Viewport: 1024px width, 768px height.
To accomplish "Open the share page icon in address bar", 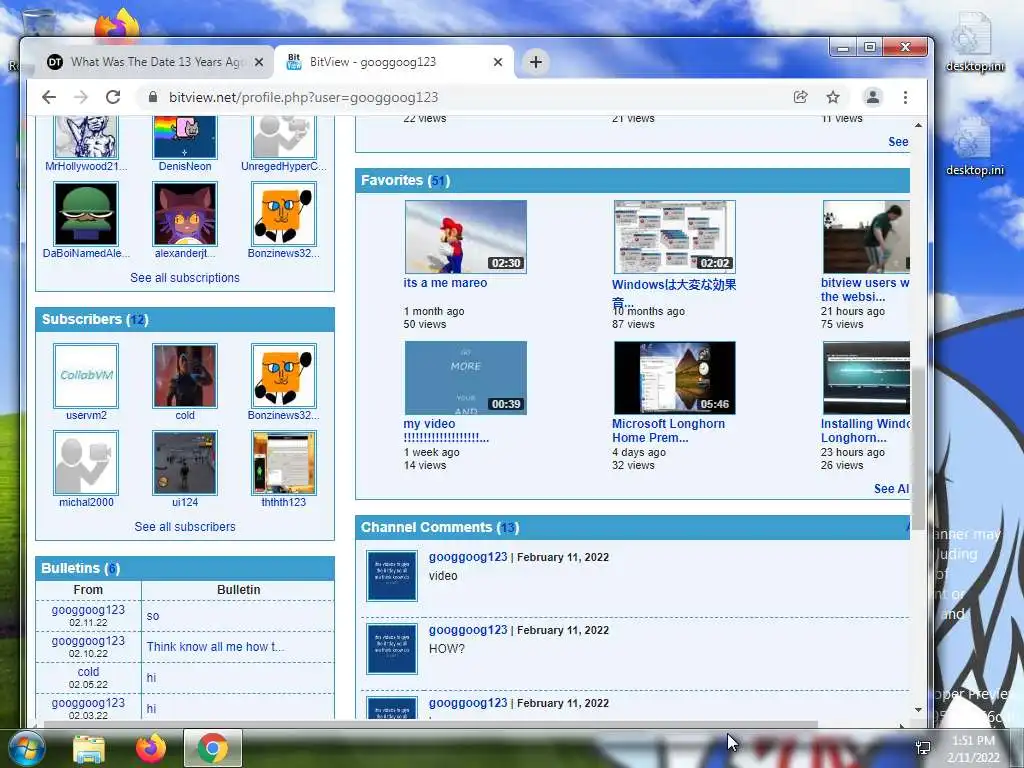I will coord(800,97).
